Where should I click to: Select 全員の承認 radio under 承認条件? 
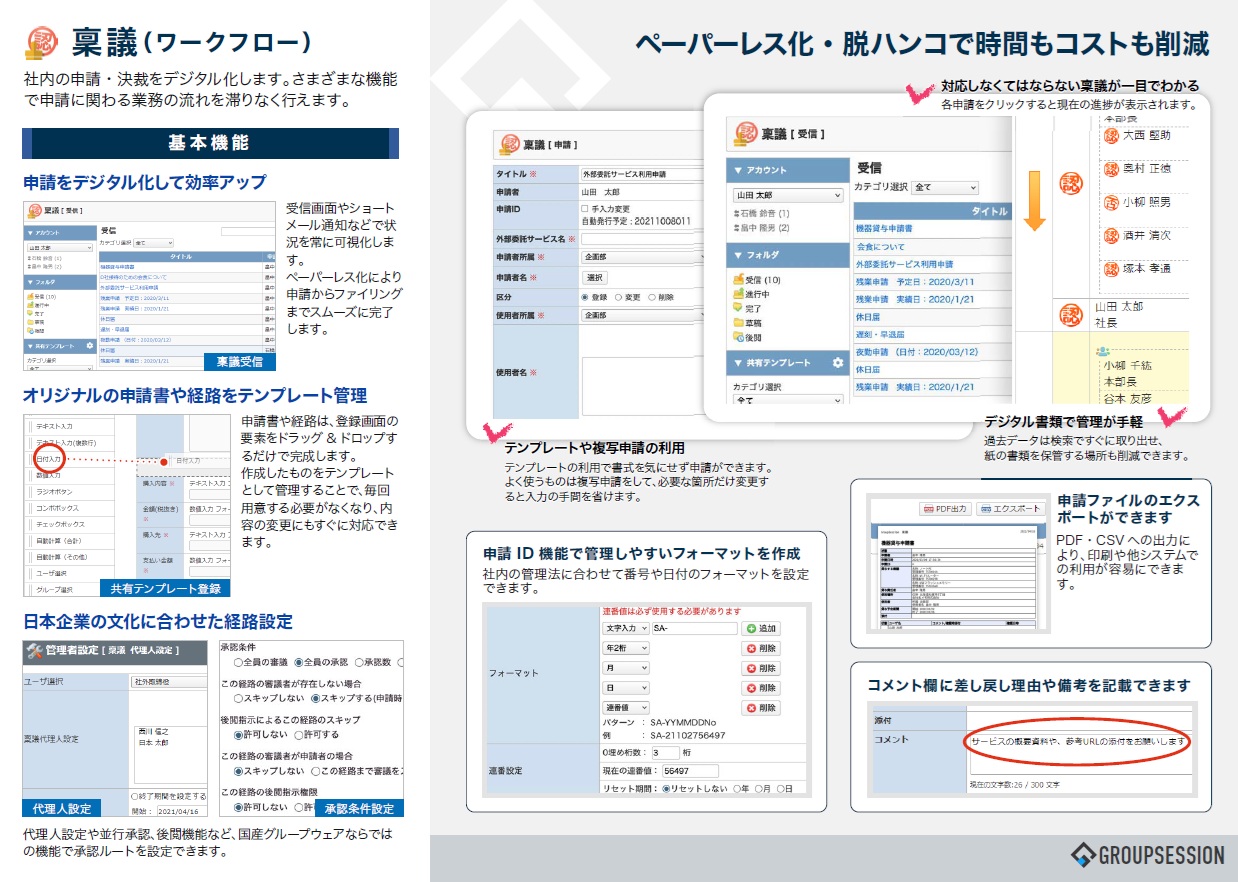tap(298, 662)
